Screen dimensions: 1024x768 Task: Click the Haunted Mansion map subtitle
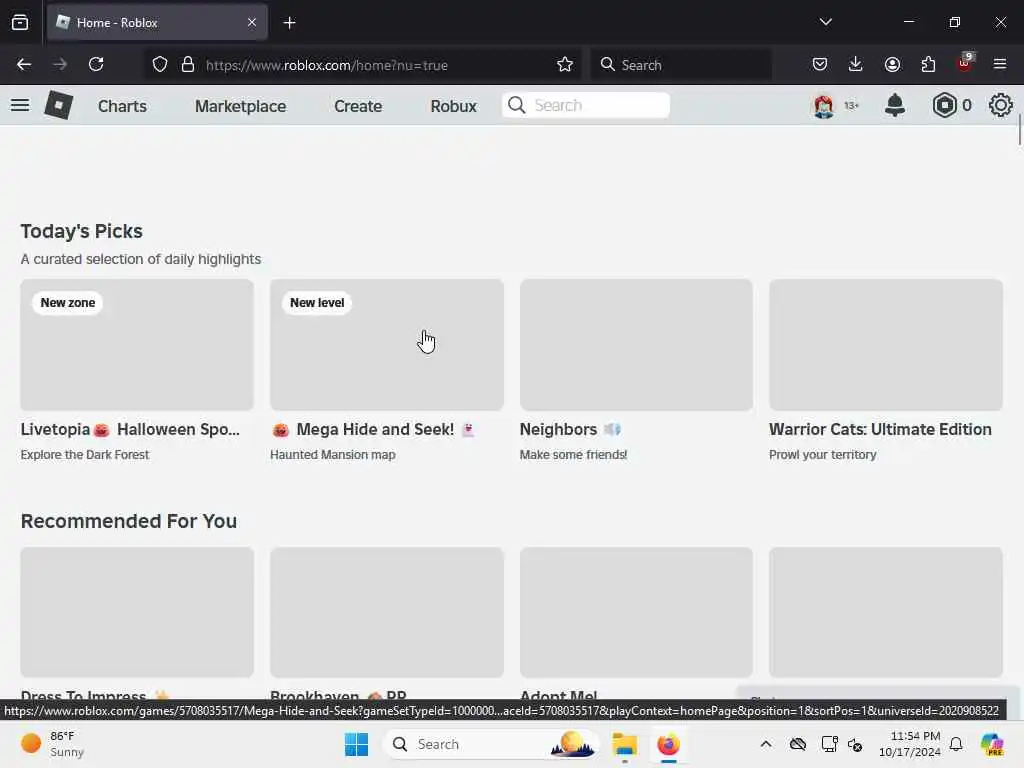coord(332,455)
